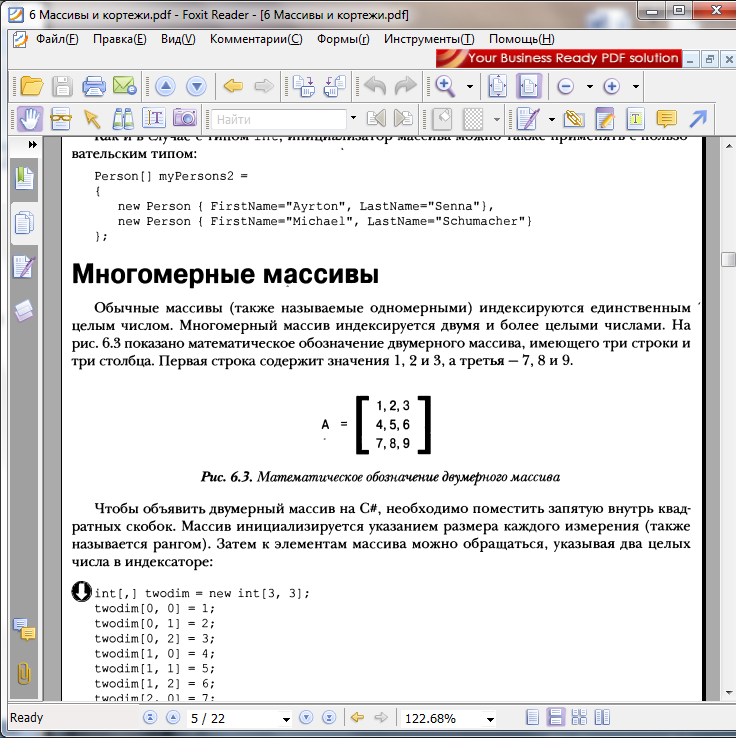The width and height of the screenshot is (736, 738).
Task: Open the Инструменты menu
Action: click(429, 39)
